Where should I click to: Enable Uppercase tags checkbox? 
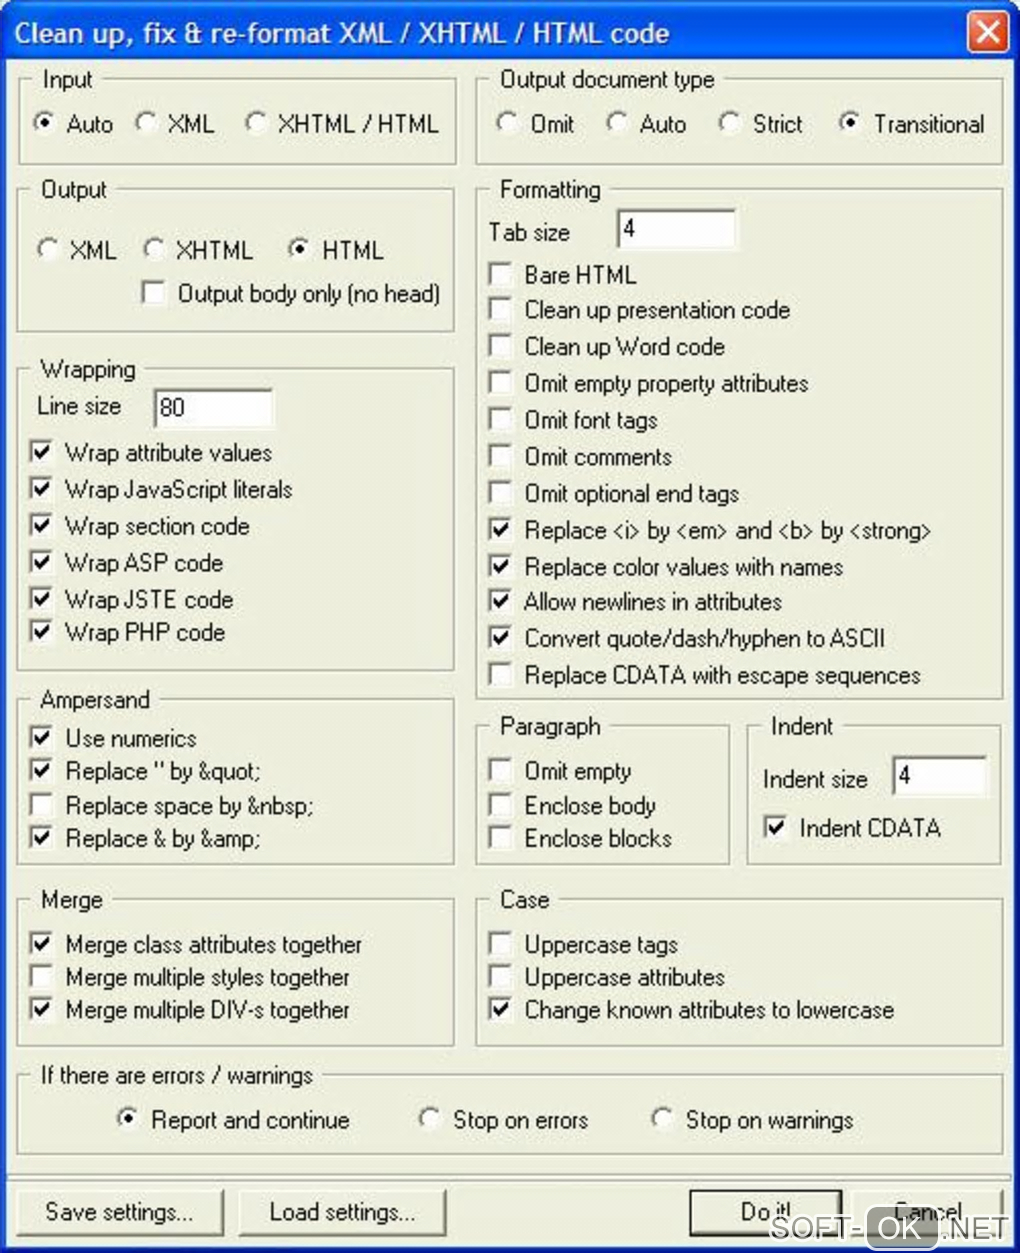pyautogui.click(x=500, y=944)
